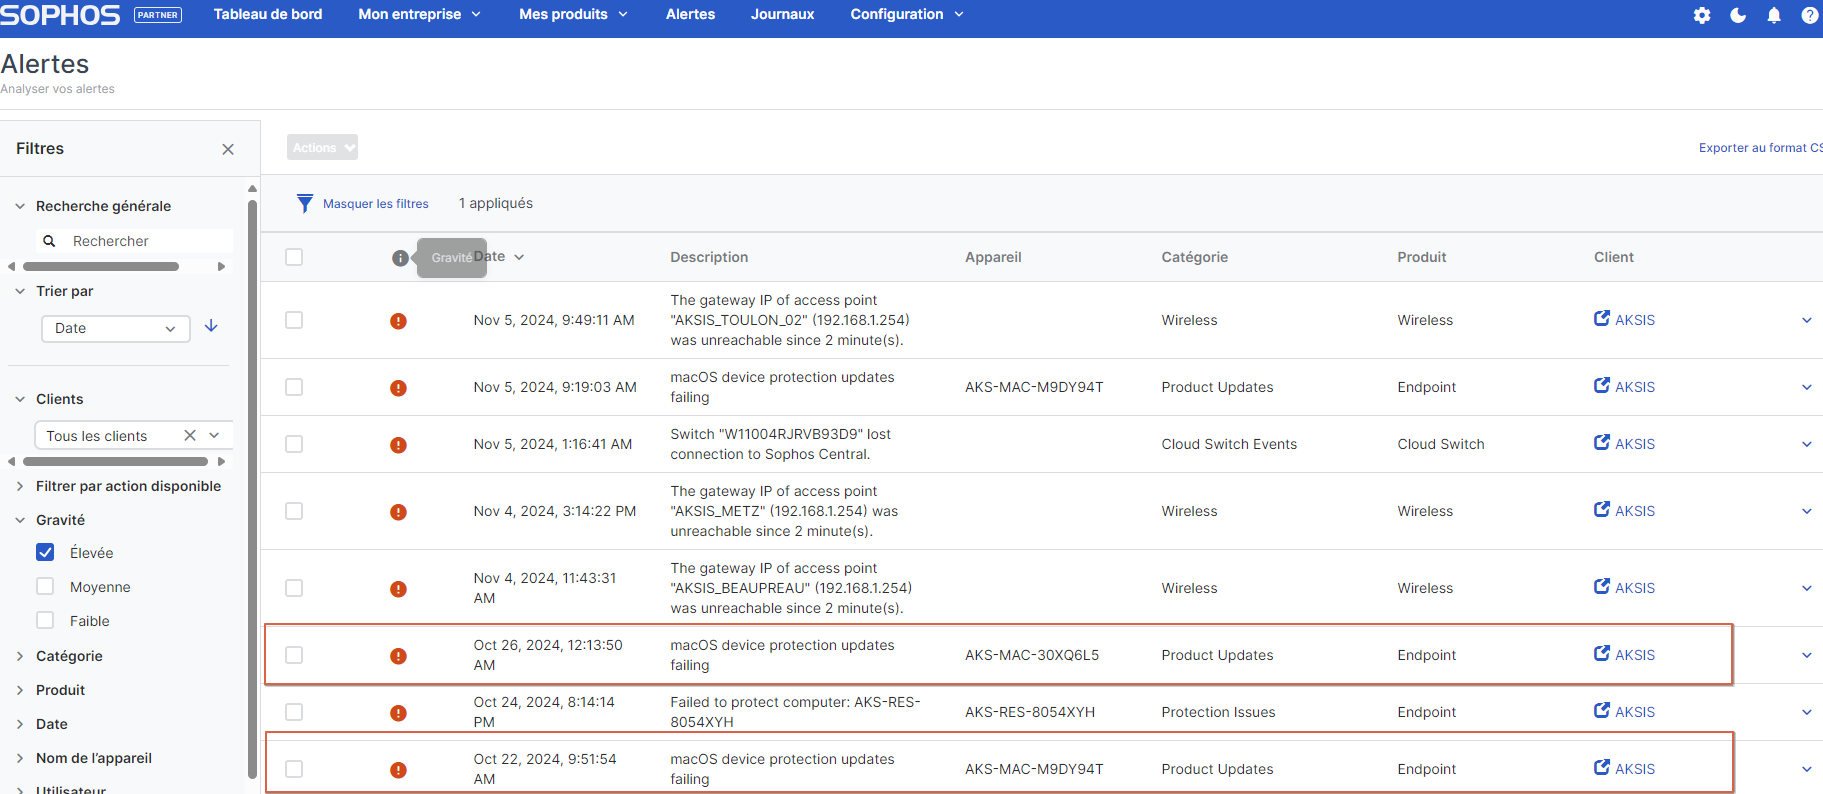Click severity icon for Cloud Switch alert
This screenshot has width=1823, height=794.
point(398,445)
